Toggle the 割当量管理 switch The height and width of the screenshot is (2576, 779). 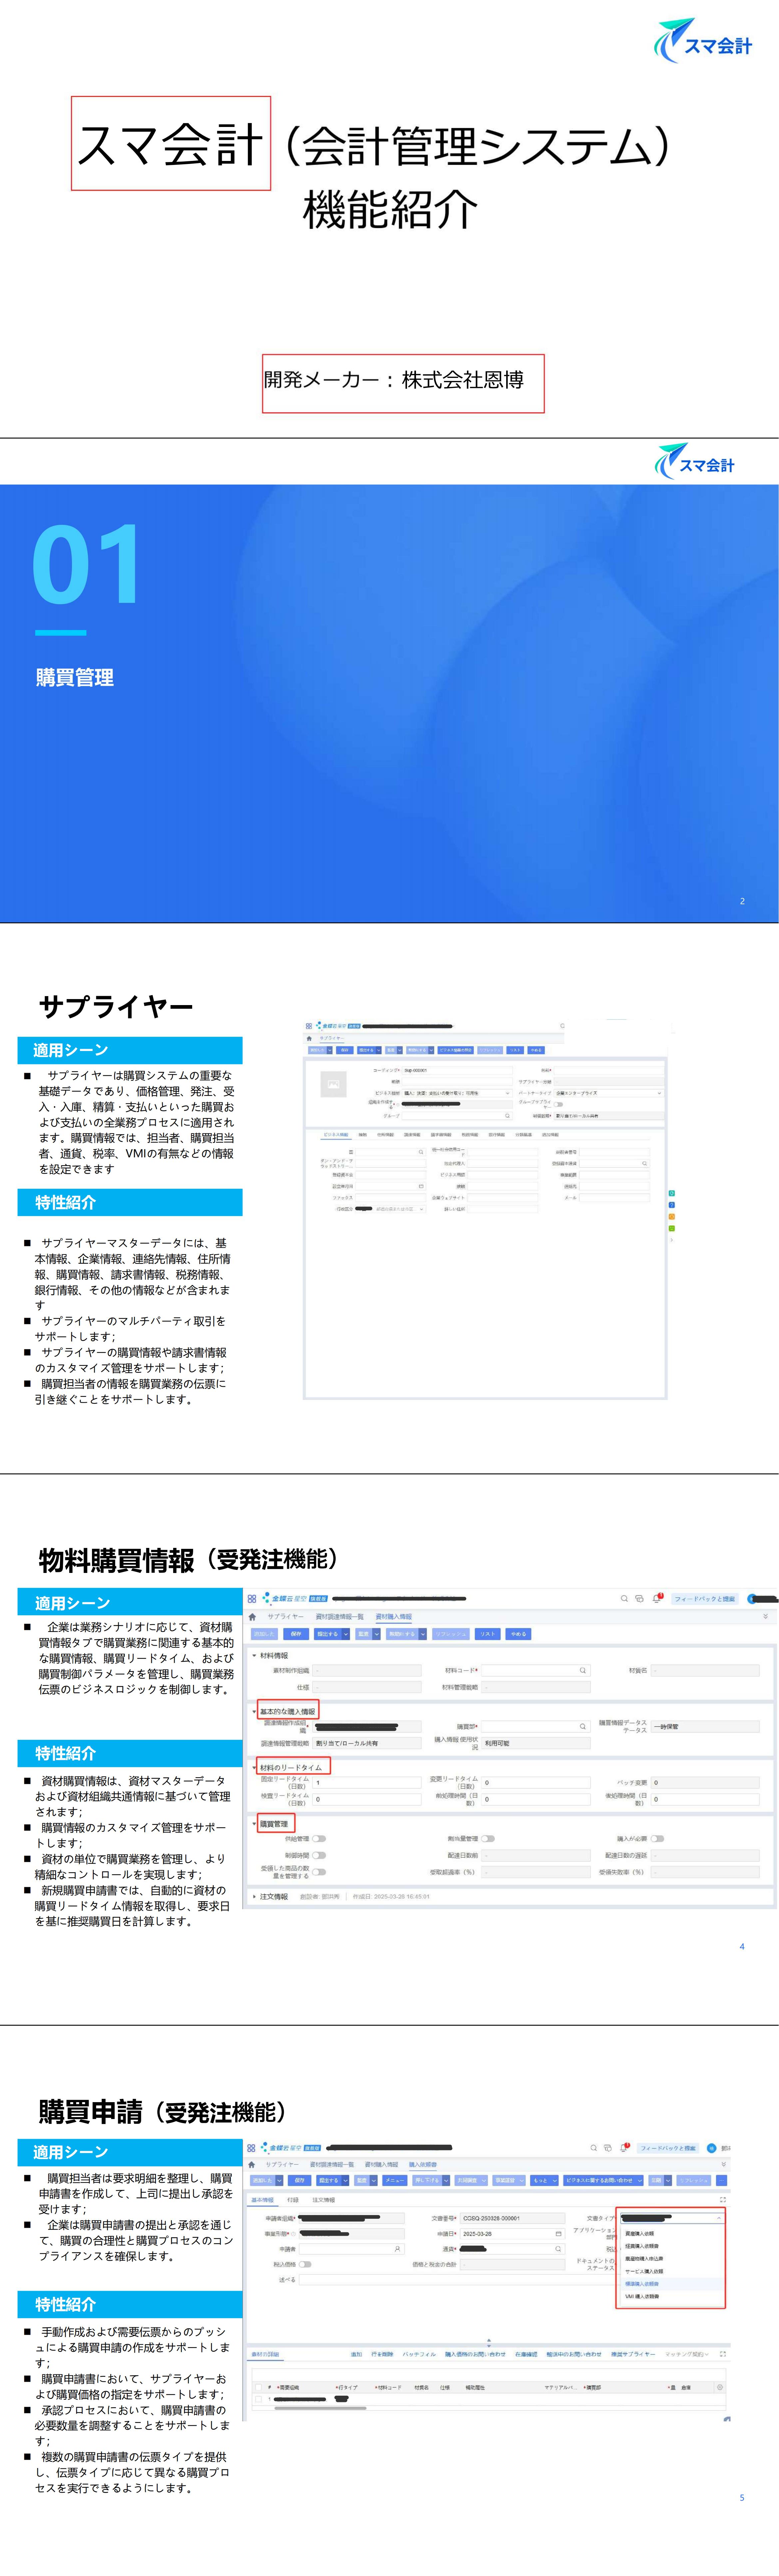point(488,1839)
